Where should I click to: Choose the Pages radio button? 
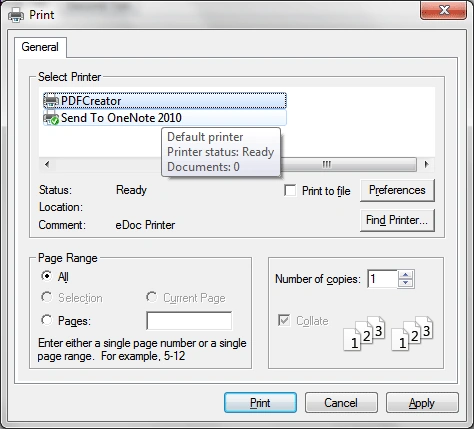pos(47,320)
